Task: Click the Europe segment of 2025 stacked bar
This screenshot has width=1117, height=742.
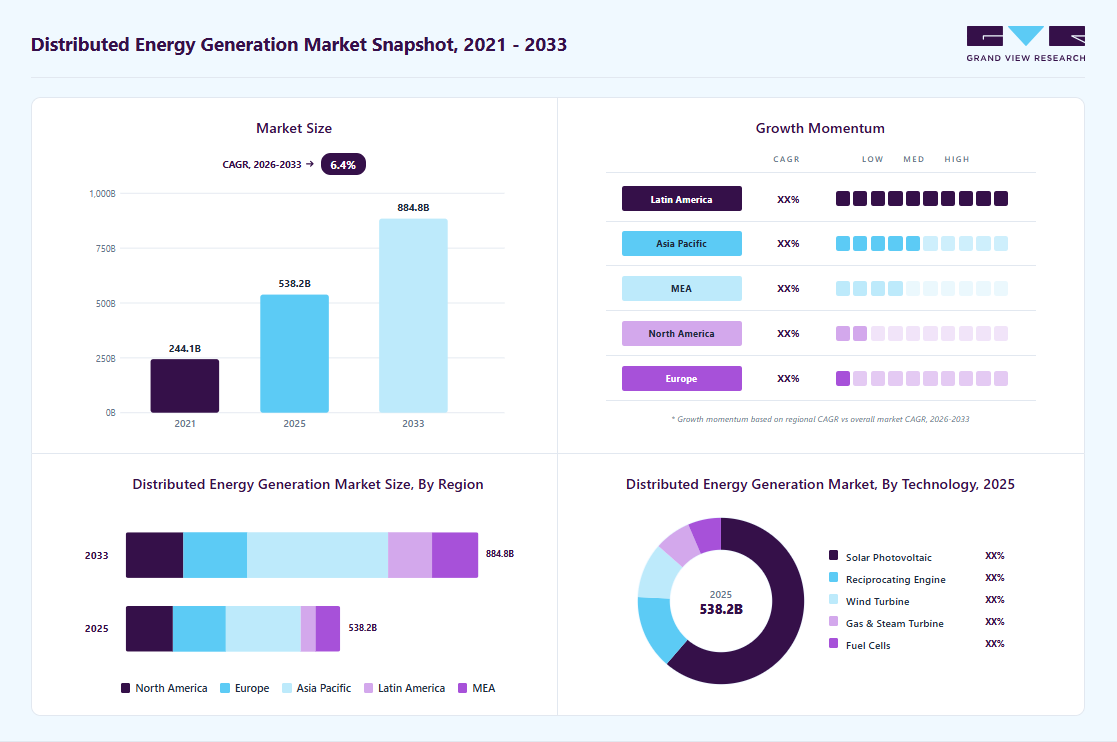Action: 199,629
